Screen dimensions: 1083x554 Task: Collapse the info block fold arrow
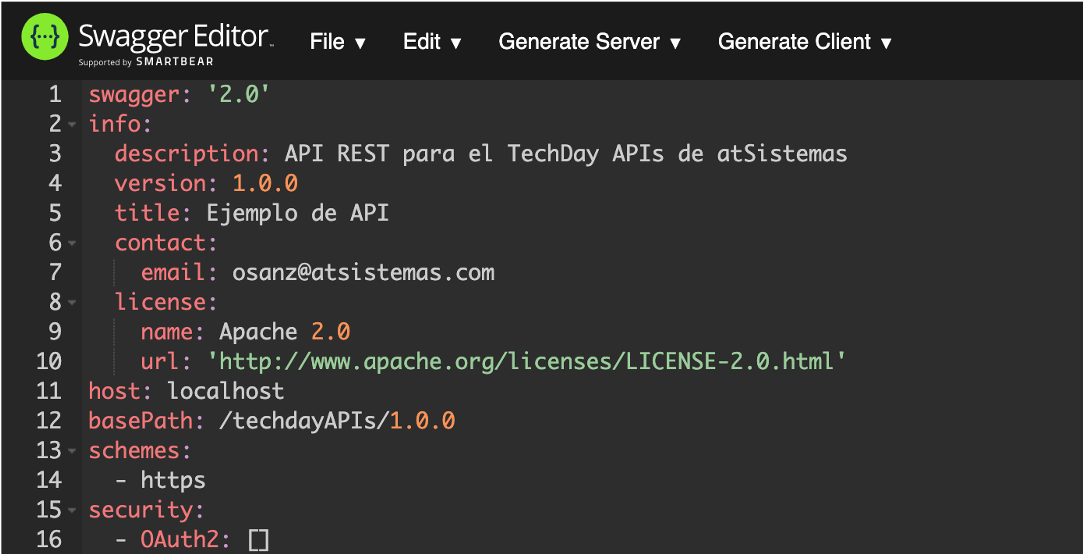[73, 125]
